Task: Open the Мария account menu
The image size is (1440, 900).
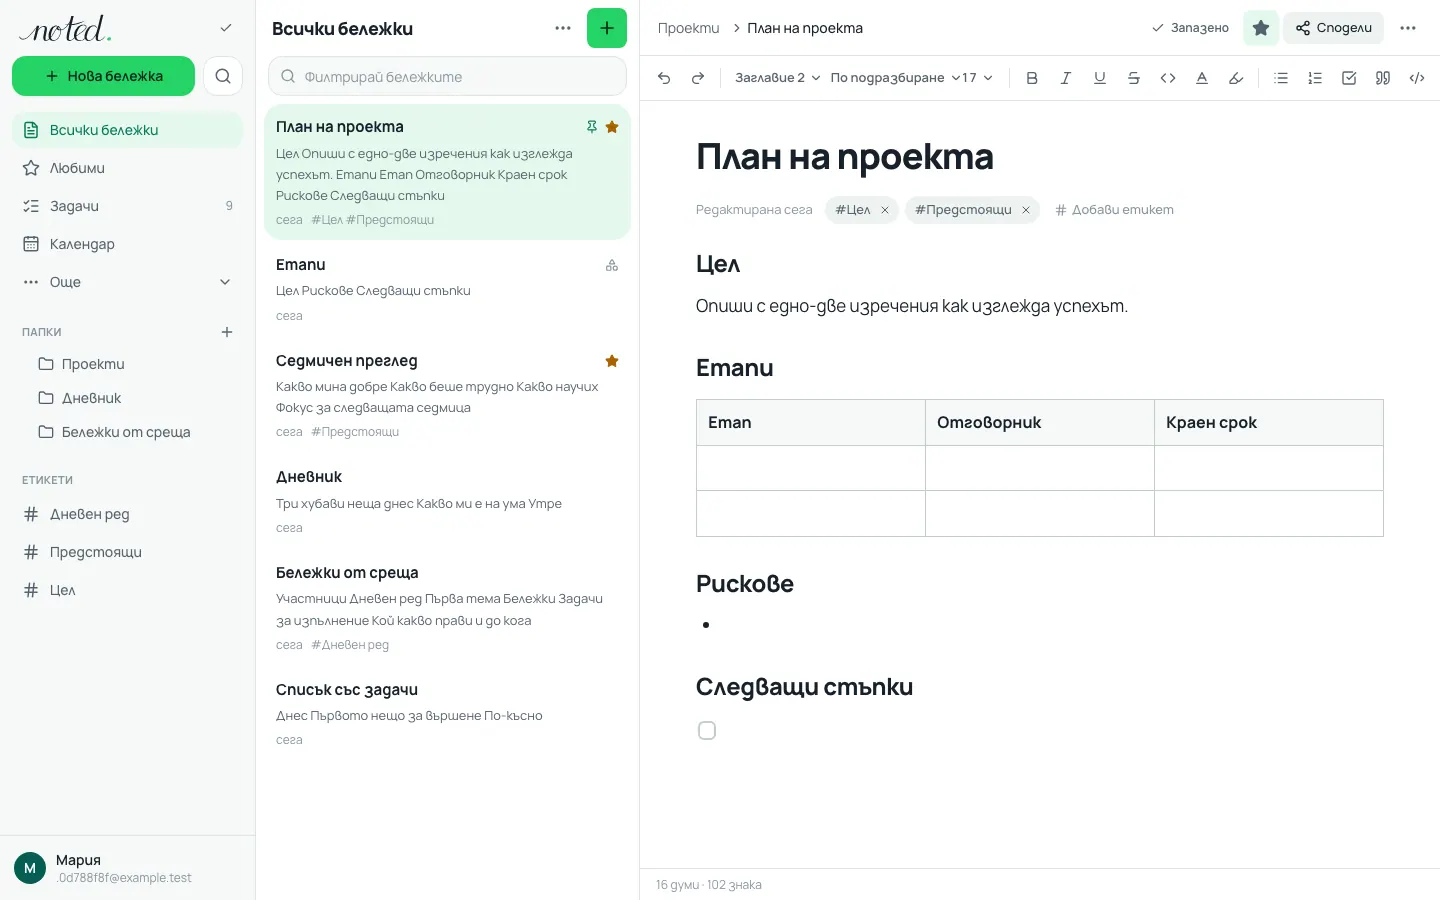Action: tap(128, 868)
